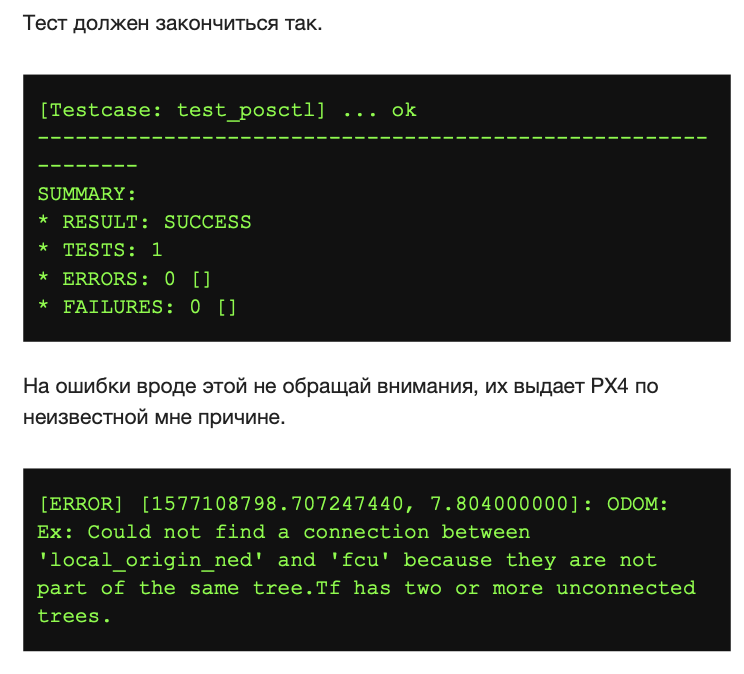Click the word 'ok' in the testcase line
The image size is (744, 674).
(x=404, y=110)
